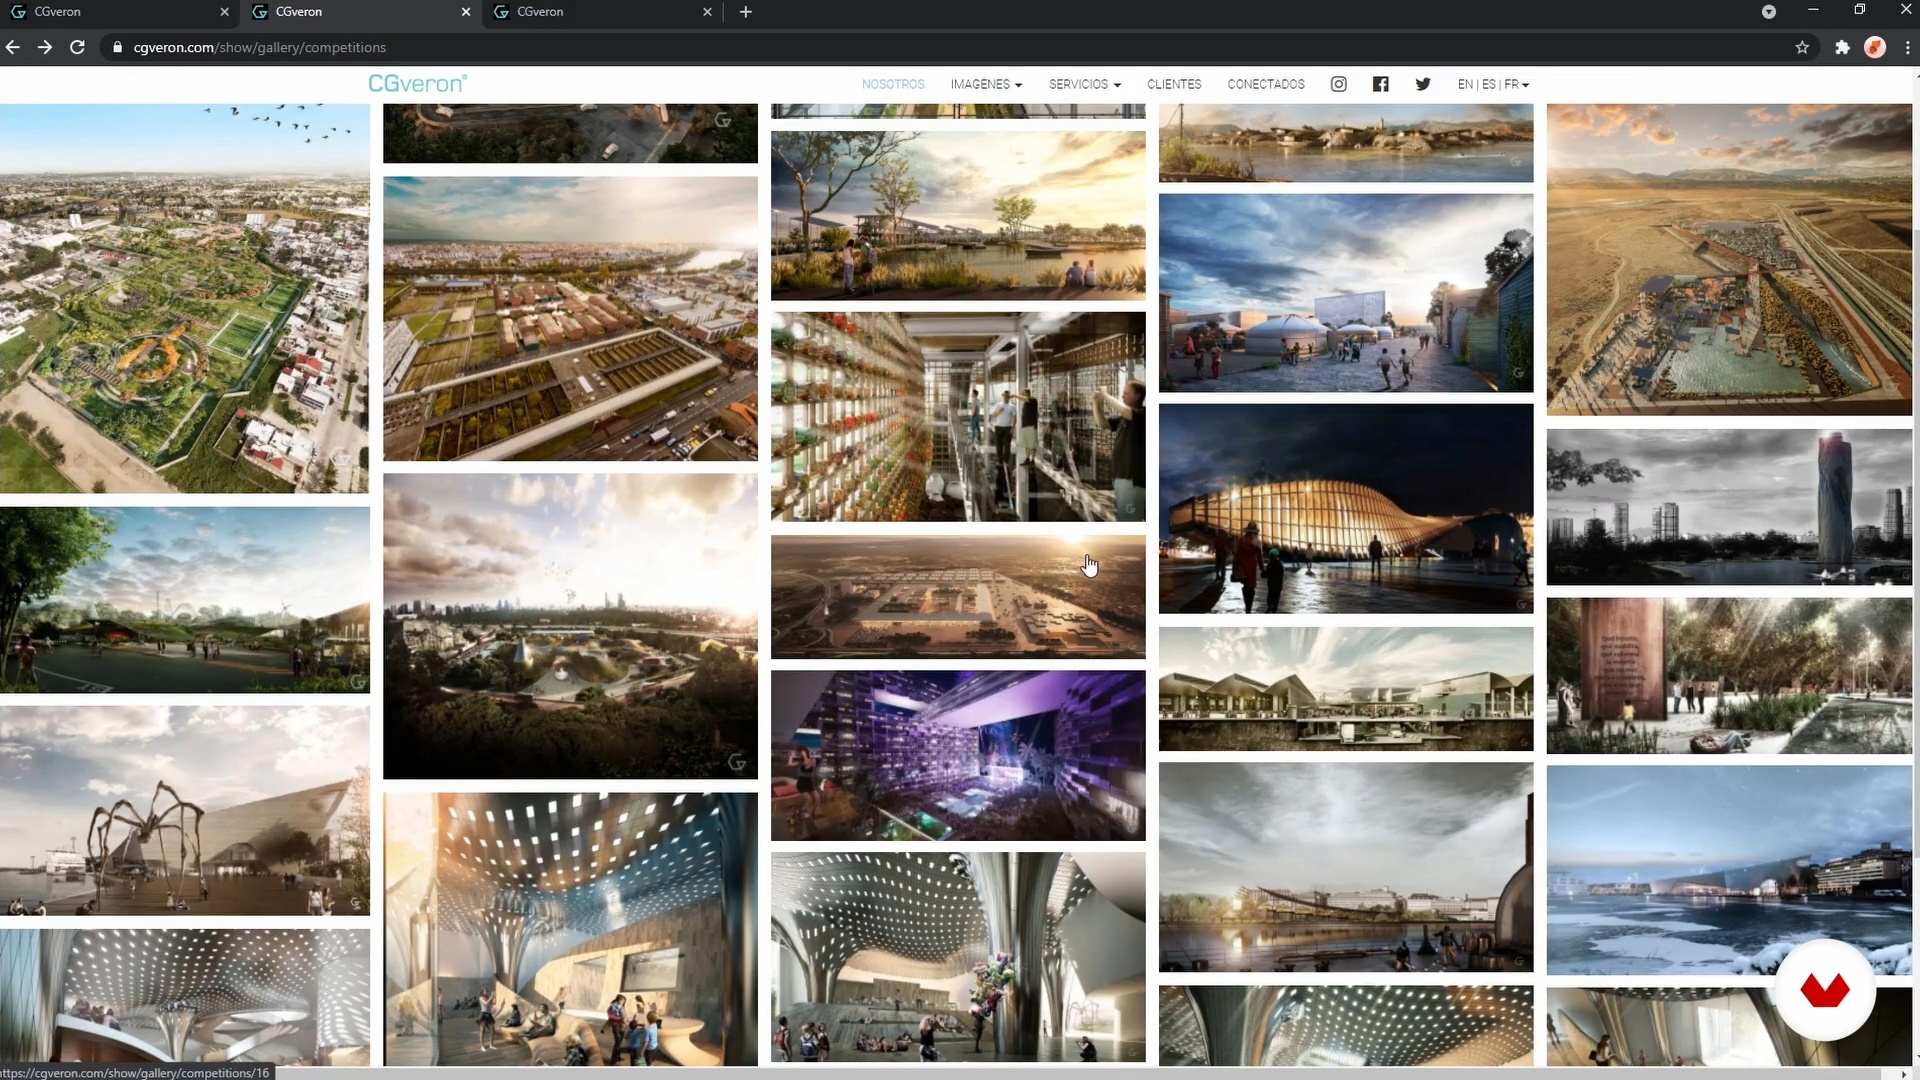Image resolution: width=1920 pixels, height=1080 pixels.
Task: Open the wetland park sunset image
Action: coord(958,216)
